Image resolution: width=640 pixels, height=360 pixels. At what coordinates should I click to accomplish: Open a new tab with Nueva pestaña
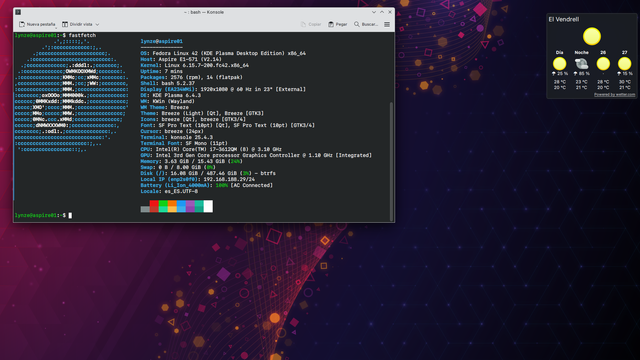point(37,24)
